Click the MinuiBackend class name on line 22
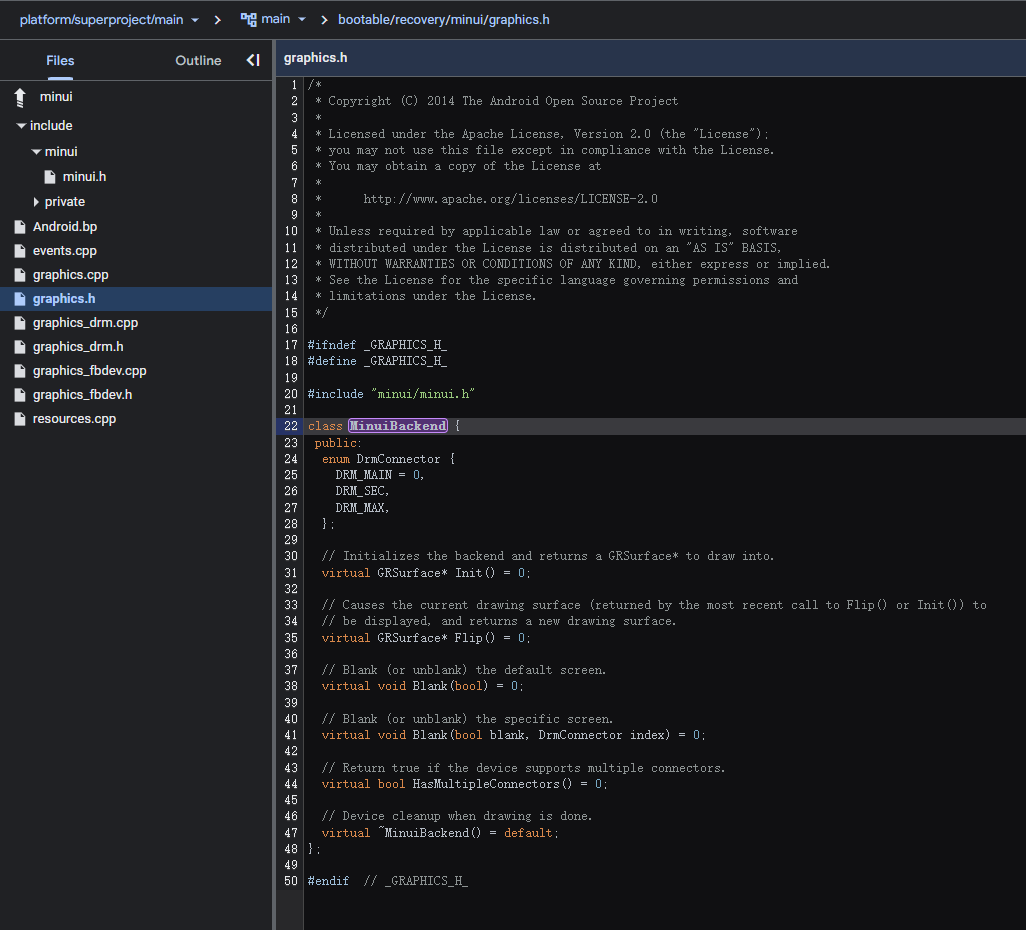 point(397,426)
